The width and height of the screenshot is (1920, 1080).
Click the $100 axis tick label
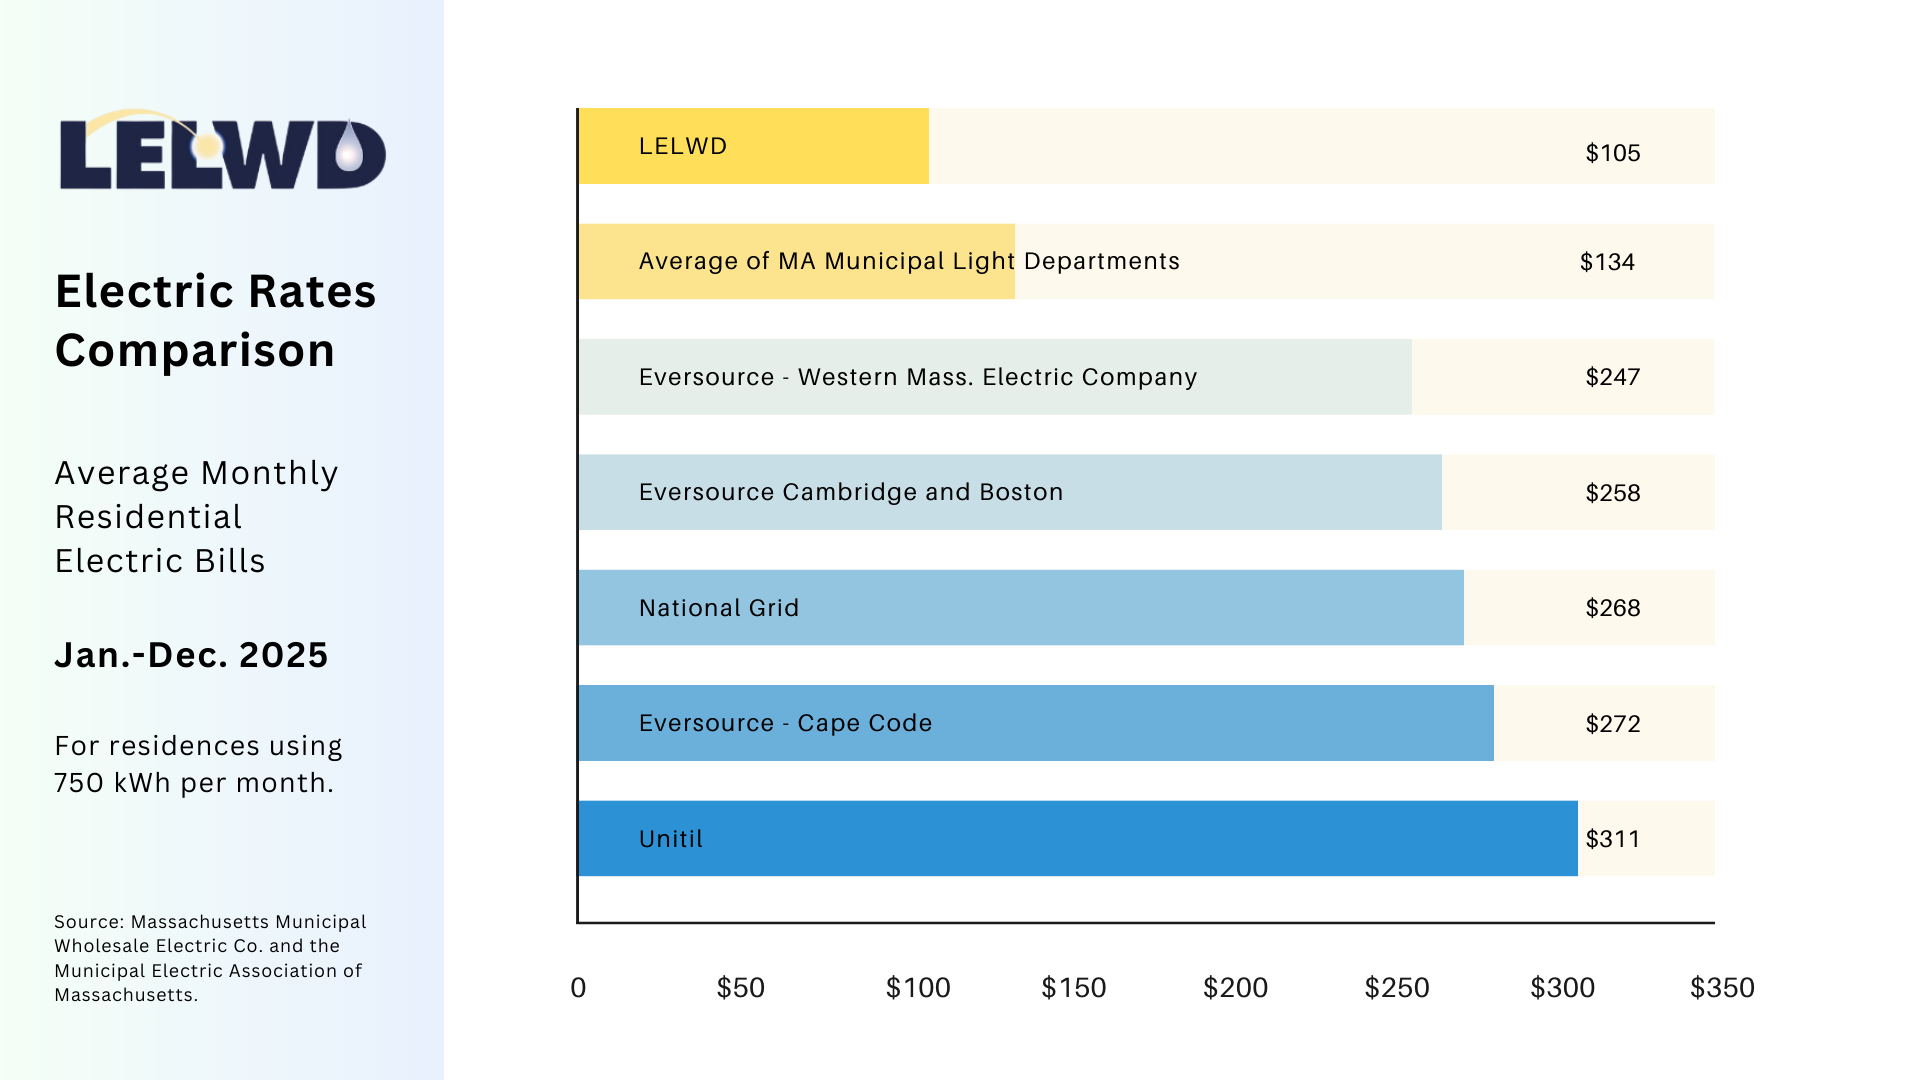[x=917, y=988]
